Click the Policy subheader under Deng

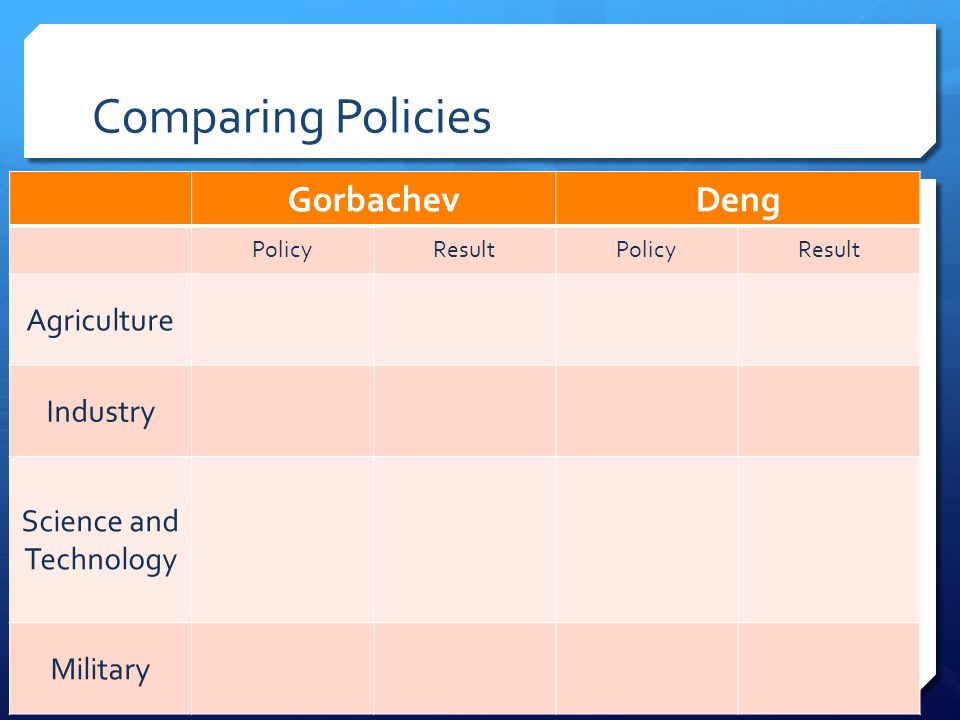tap(647, 250)
